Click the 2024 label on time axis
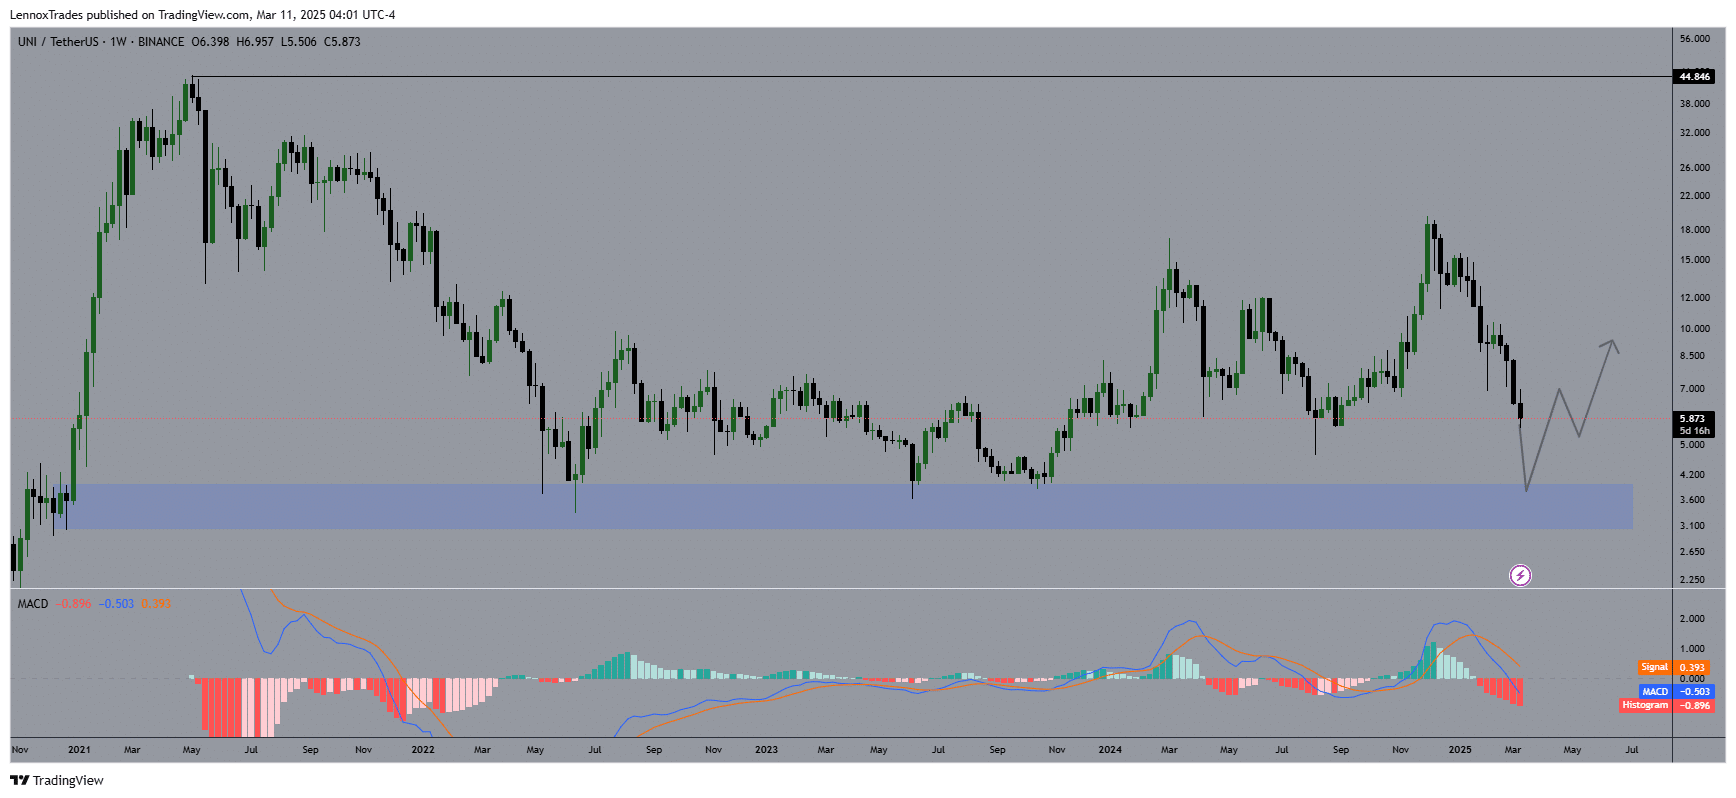Screen dimensions: 1736x798 pos(1110,750)
